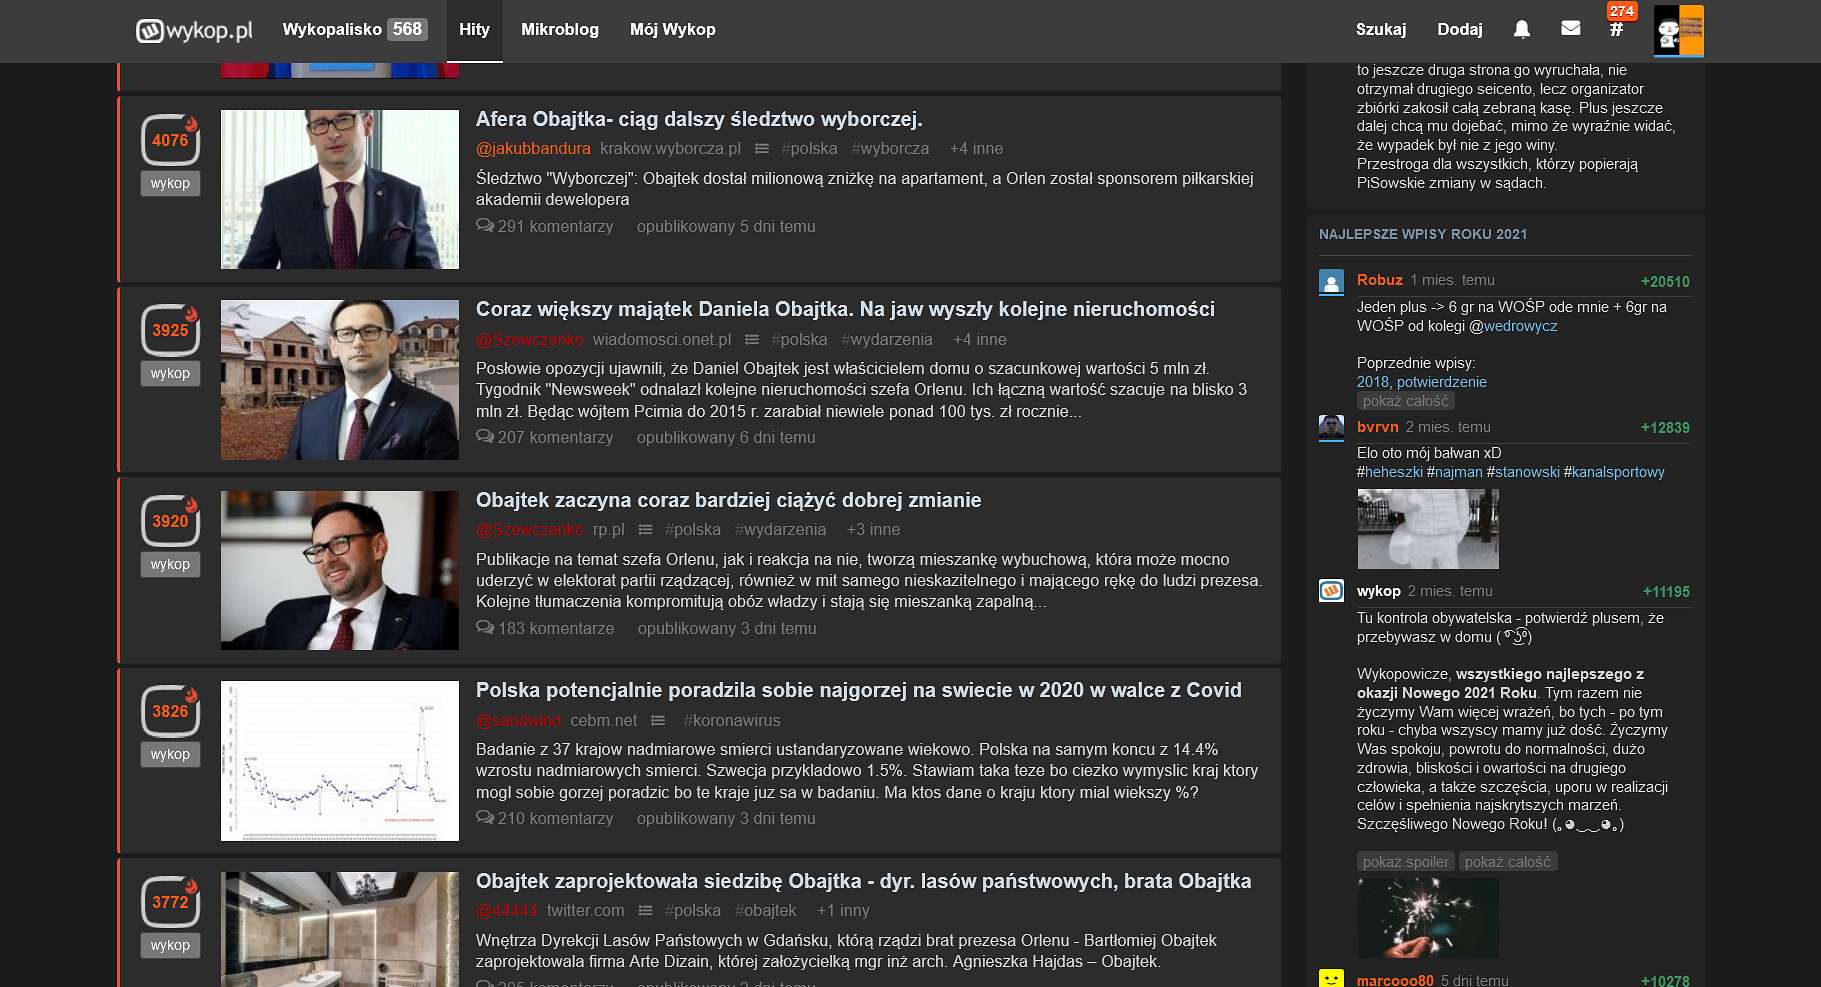Open @44444 user profile link
This screenshot has height=987, width=1821.
click(506, 910)
